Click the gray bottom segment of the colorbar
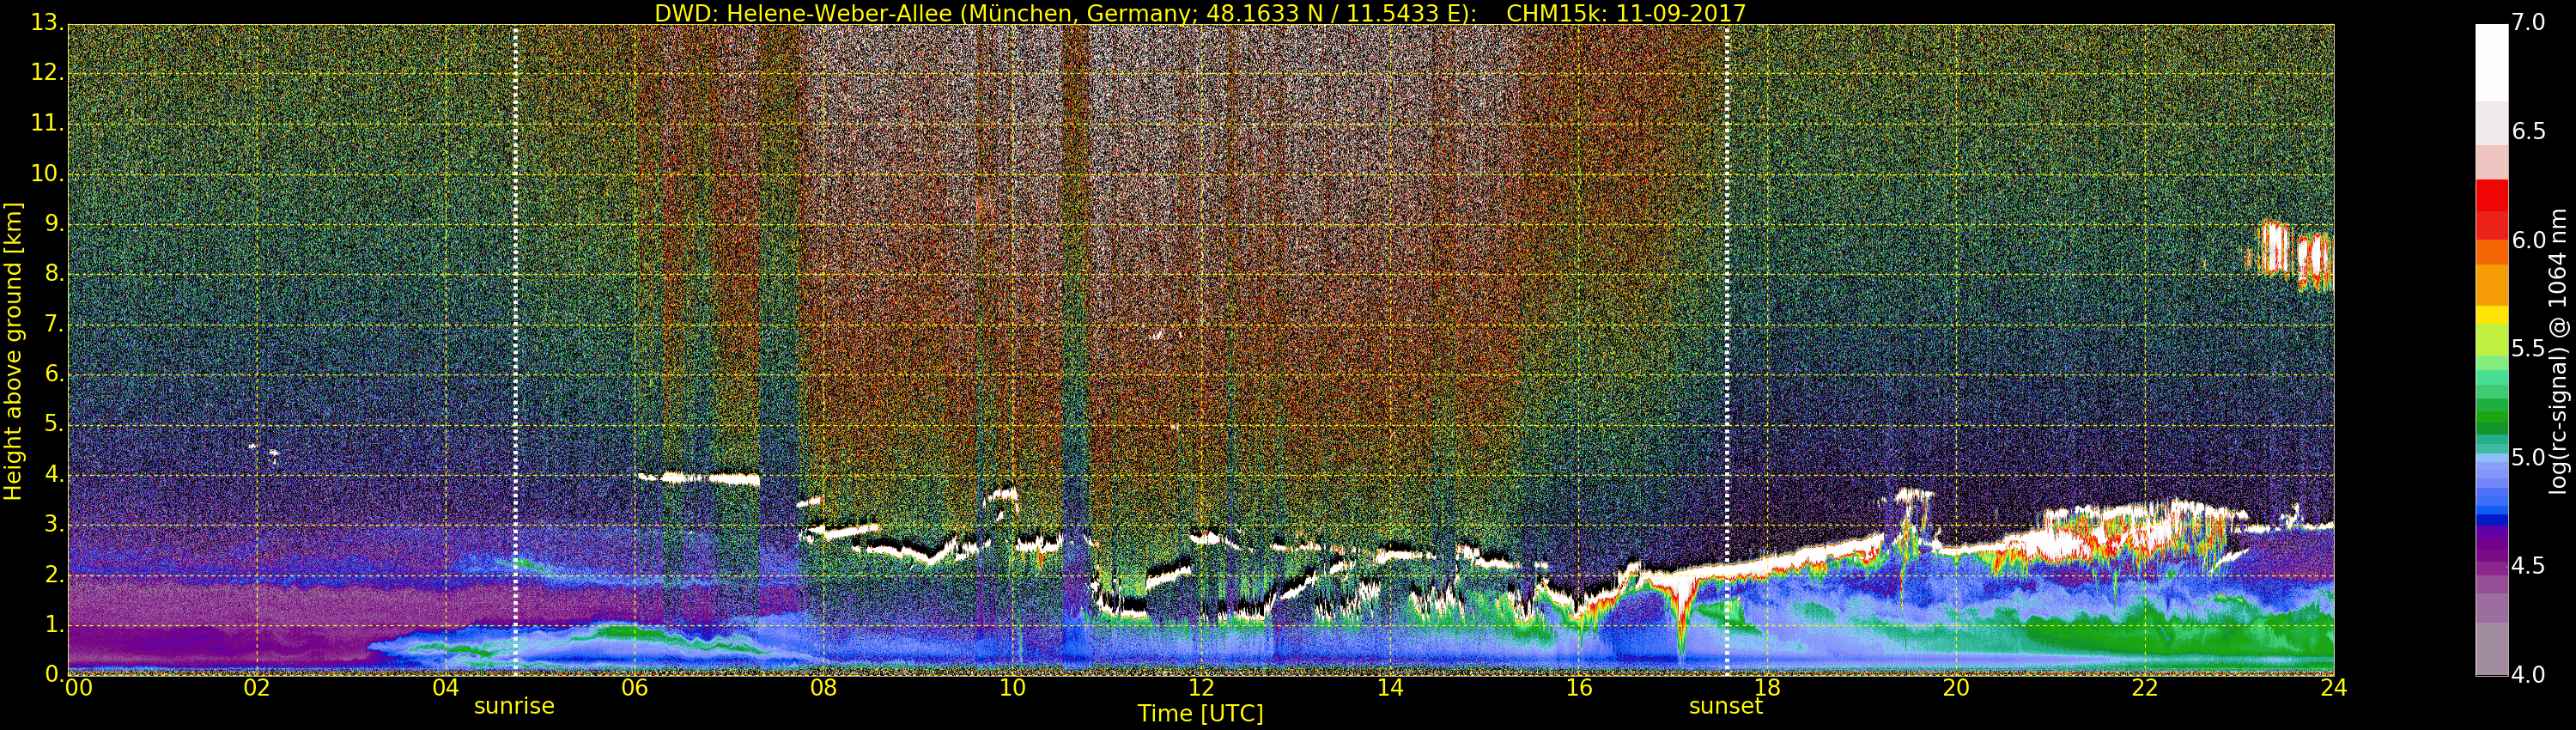2576x730 pixels. click(x=2491, y=649)
